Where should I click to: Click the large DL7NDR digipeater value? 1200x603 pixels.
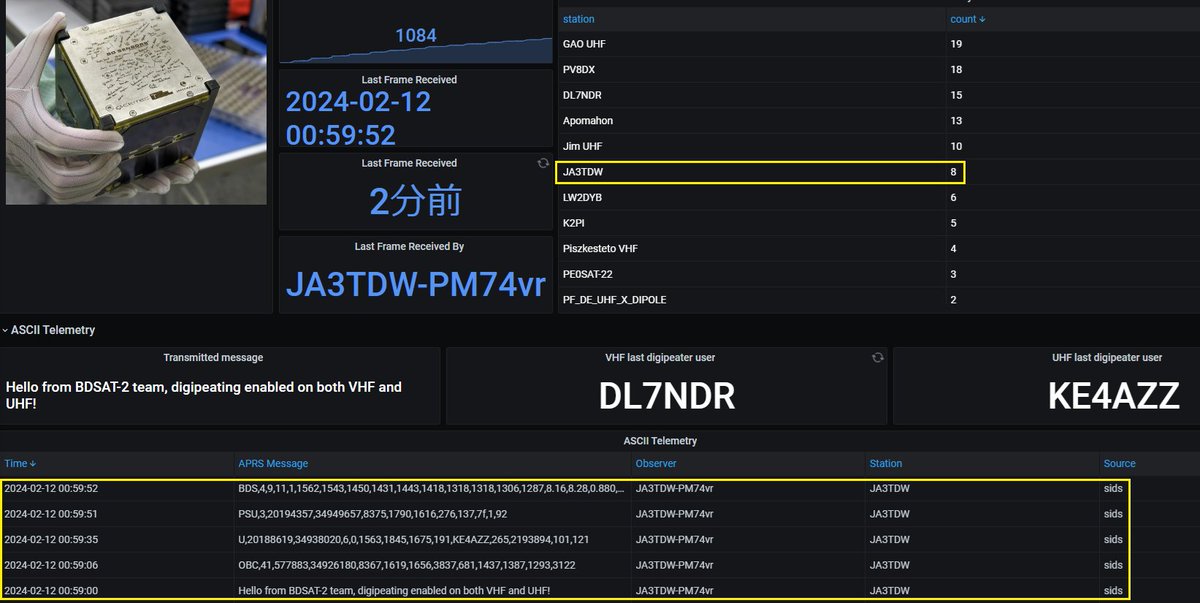click(x=667, y=397)
